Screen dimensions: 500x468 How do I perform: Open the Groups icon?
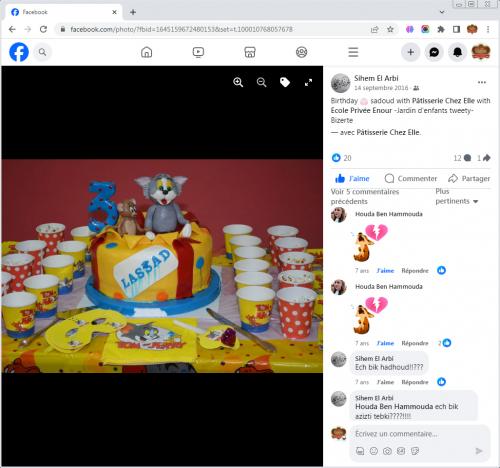point(301,52)
